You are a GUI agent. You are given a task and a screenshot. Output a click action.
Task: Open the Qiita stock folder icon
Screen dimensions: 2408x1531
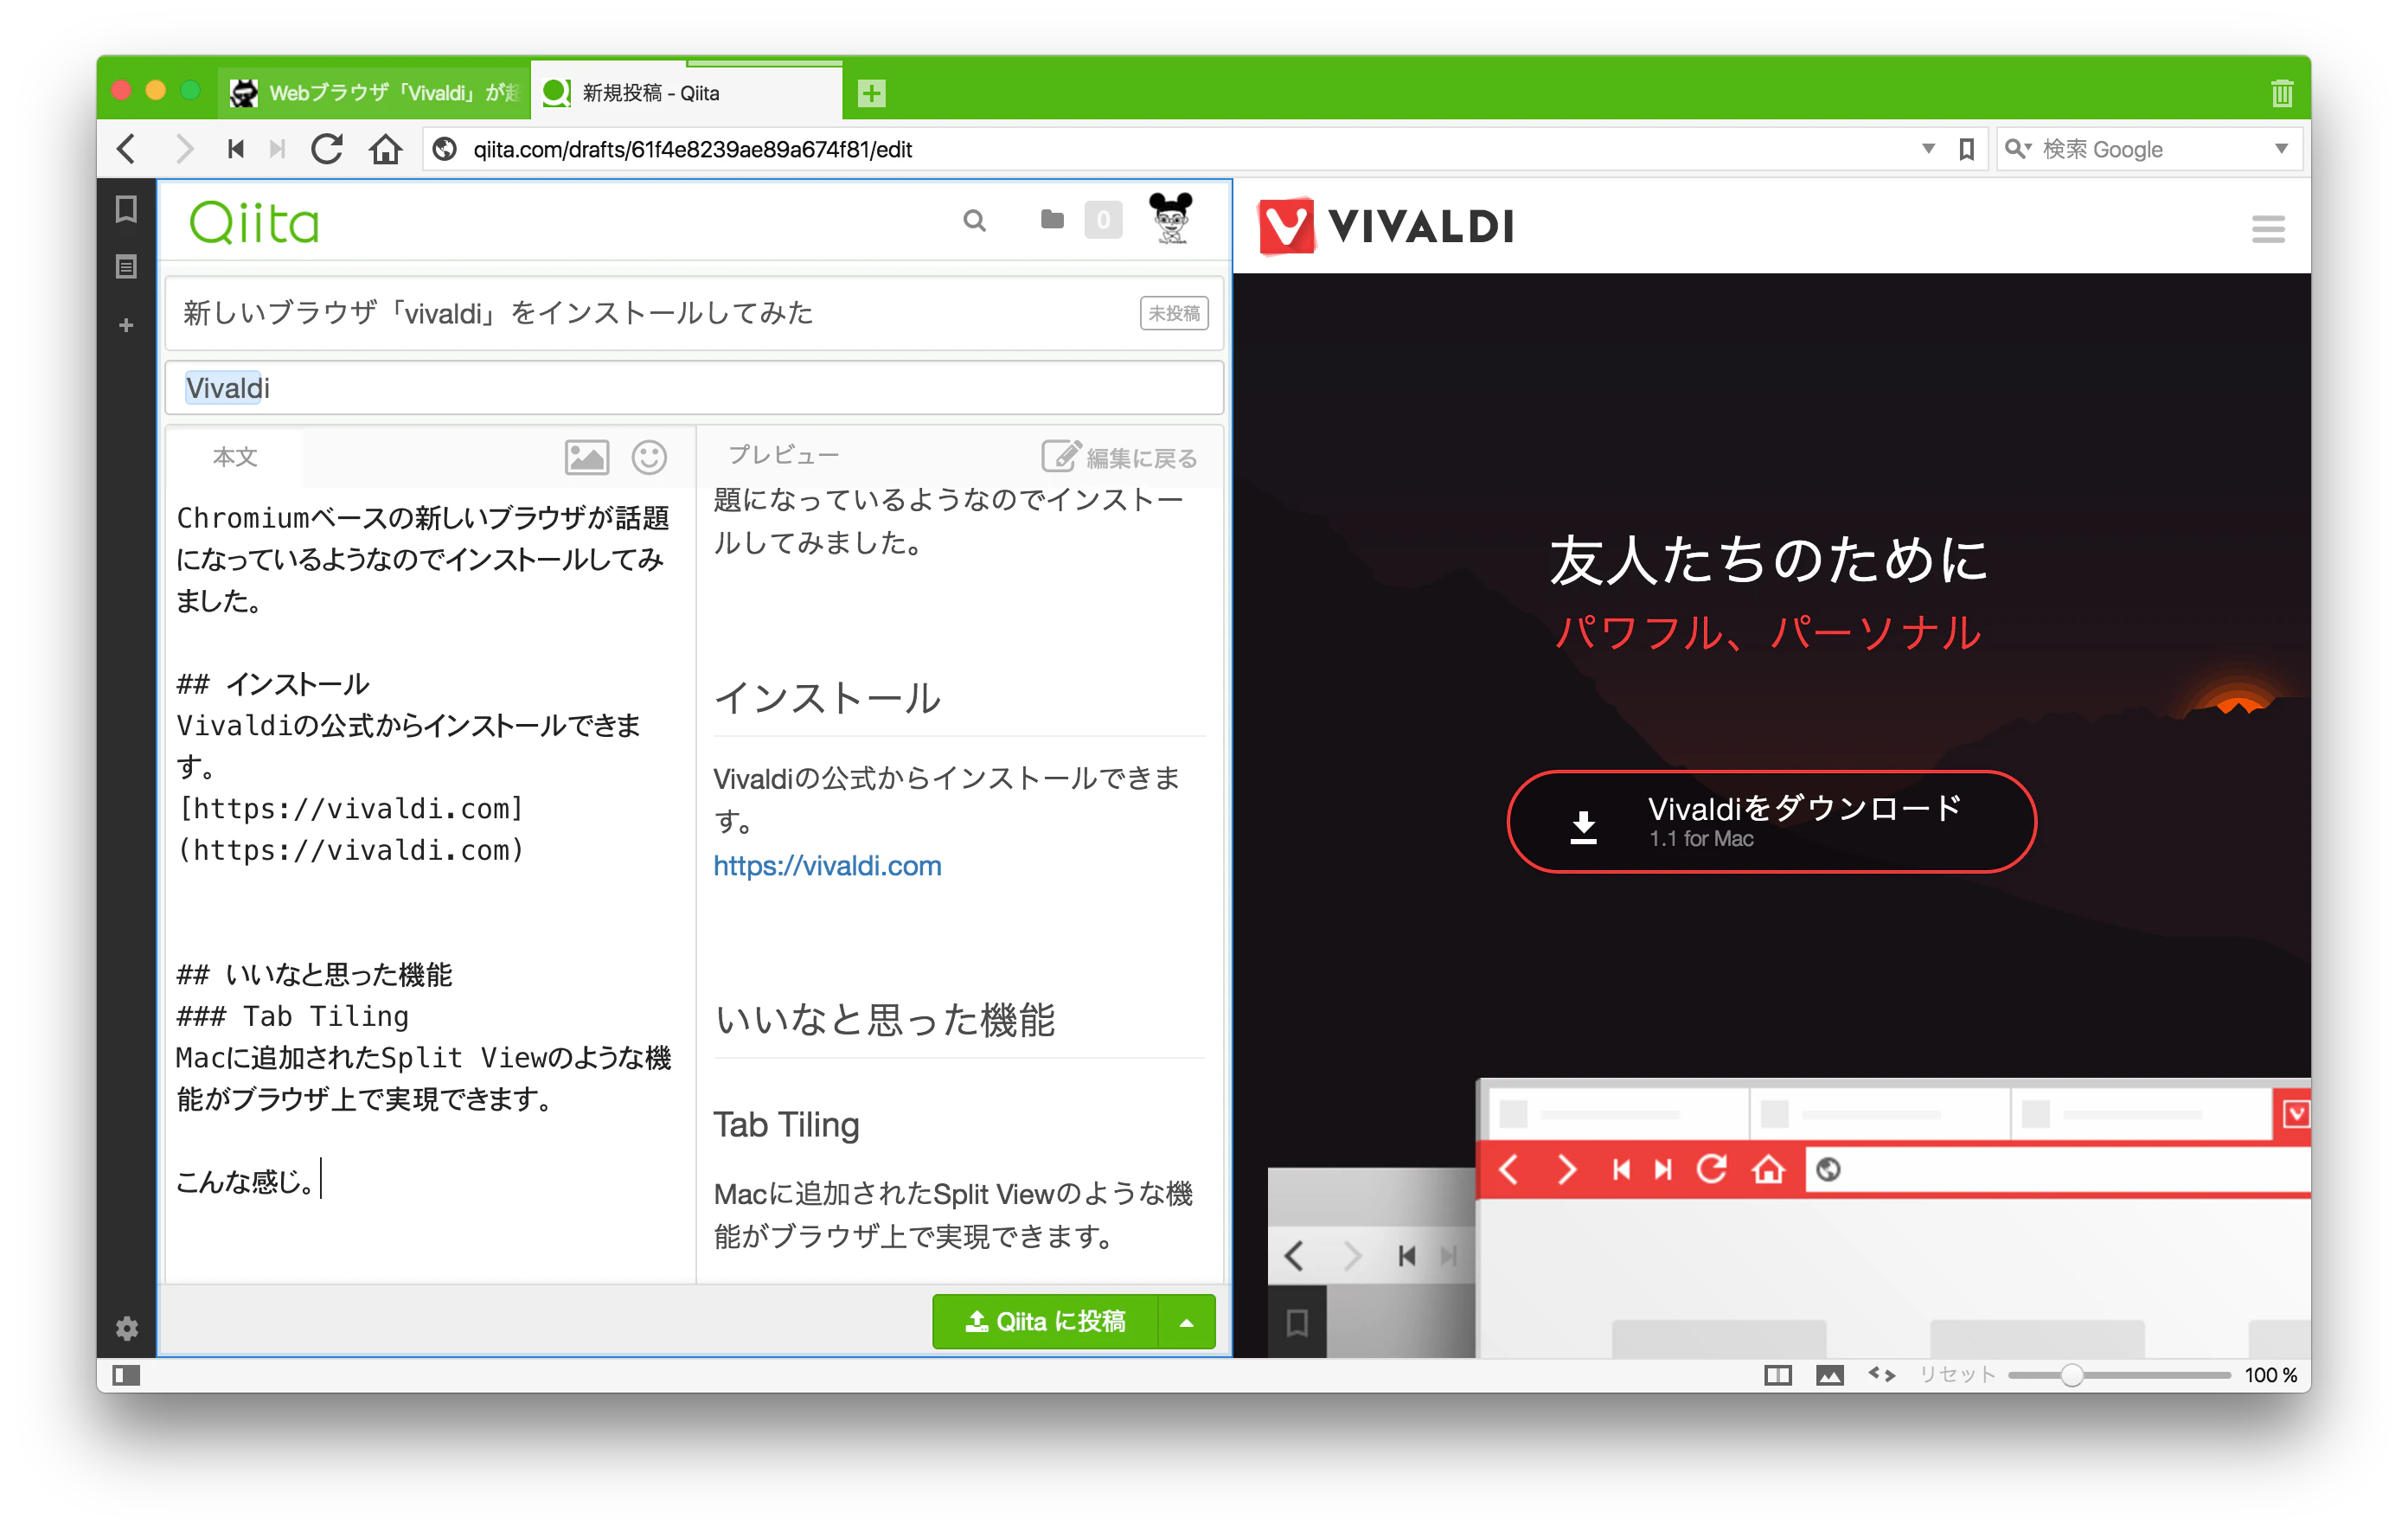pos(1051,219)
